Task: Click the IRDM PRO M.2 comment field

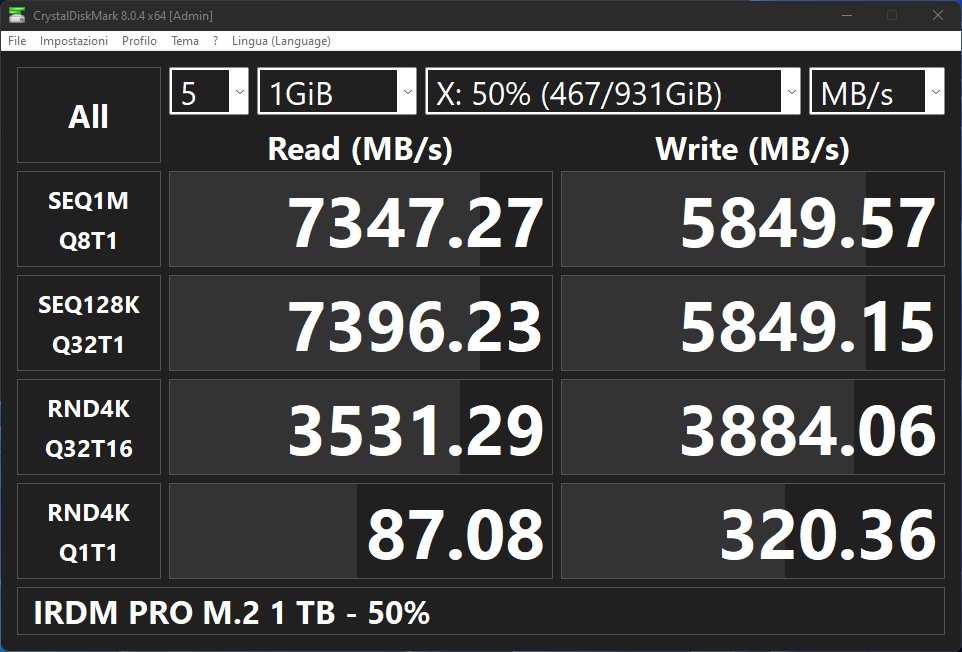Action: pyautogui.click(x=481, y=612)
